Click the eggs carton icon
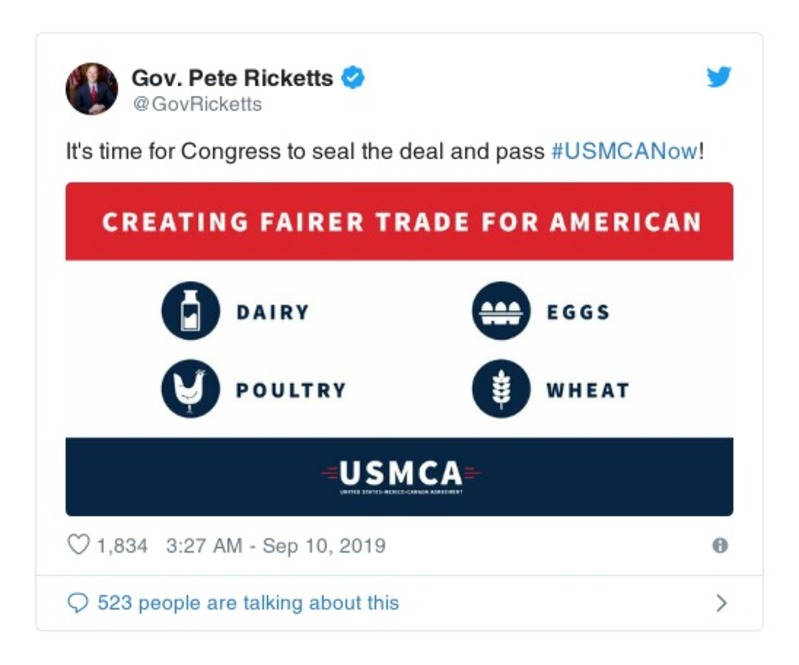This screenshot has width=799, height=665. (500, 311)
